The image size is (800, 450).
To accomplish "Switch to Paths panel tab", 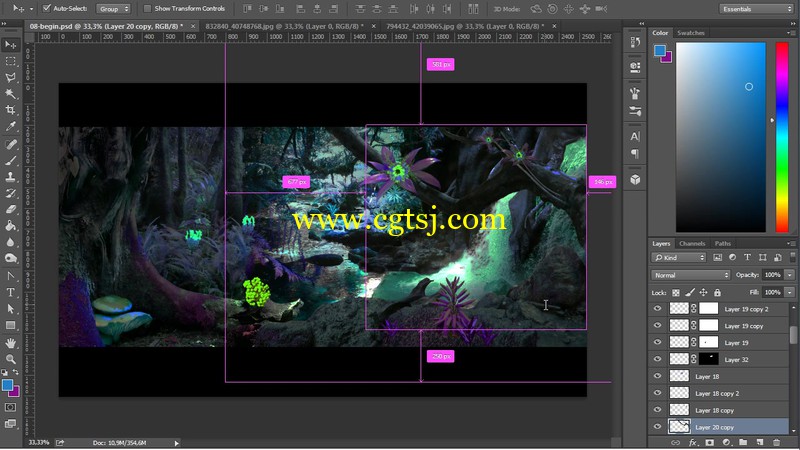I will pos(722,243).
